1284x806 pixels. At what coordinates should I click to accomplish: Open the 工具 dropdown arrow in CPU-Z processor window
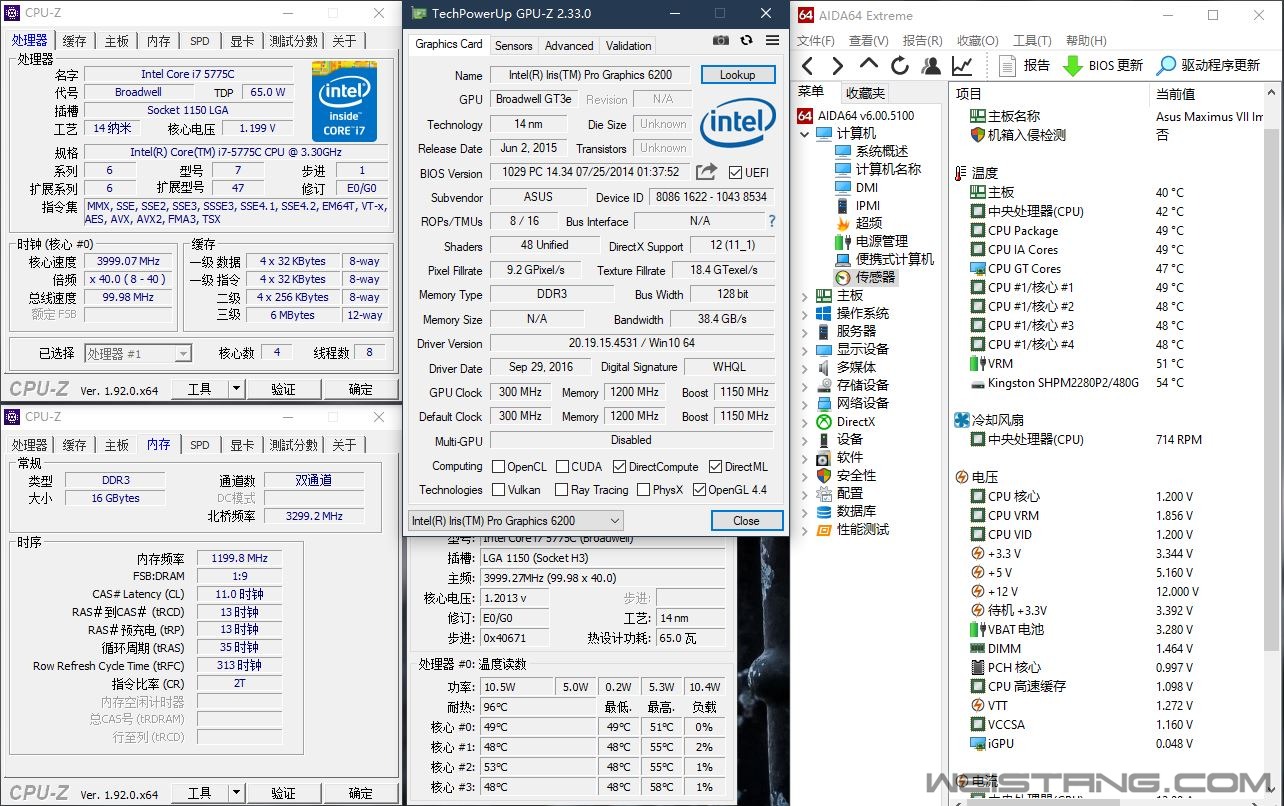(x=236, y=389)
